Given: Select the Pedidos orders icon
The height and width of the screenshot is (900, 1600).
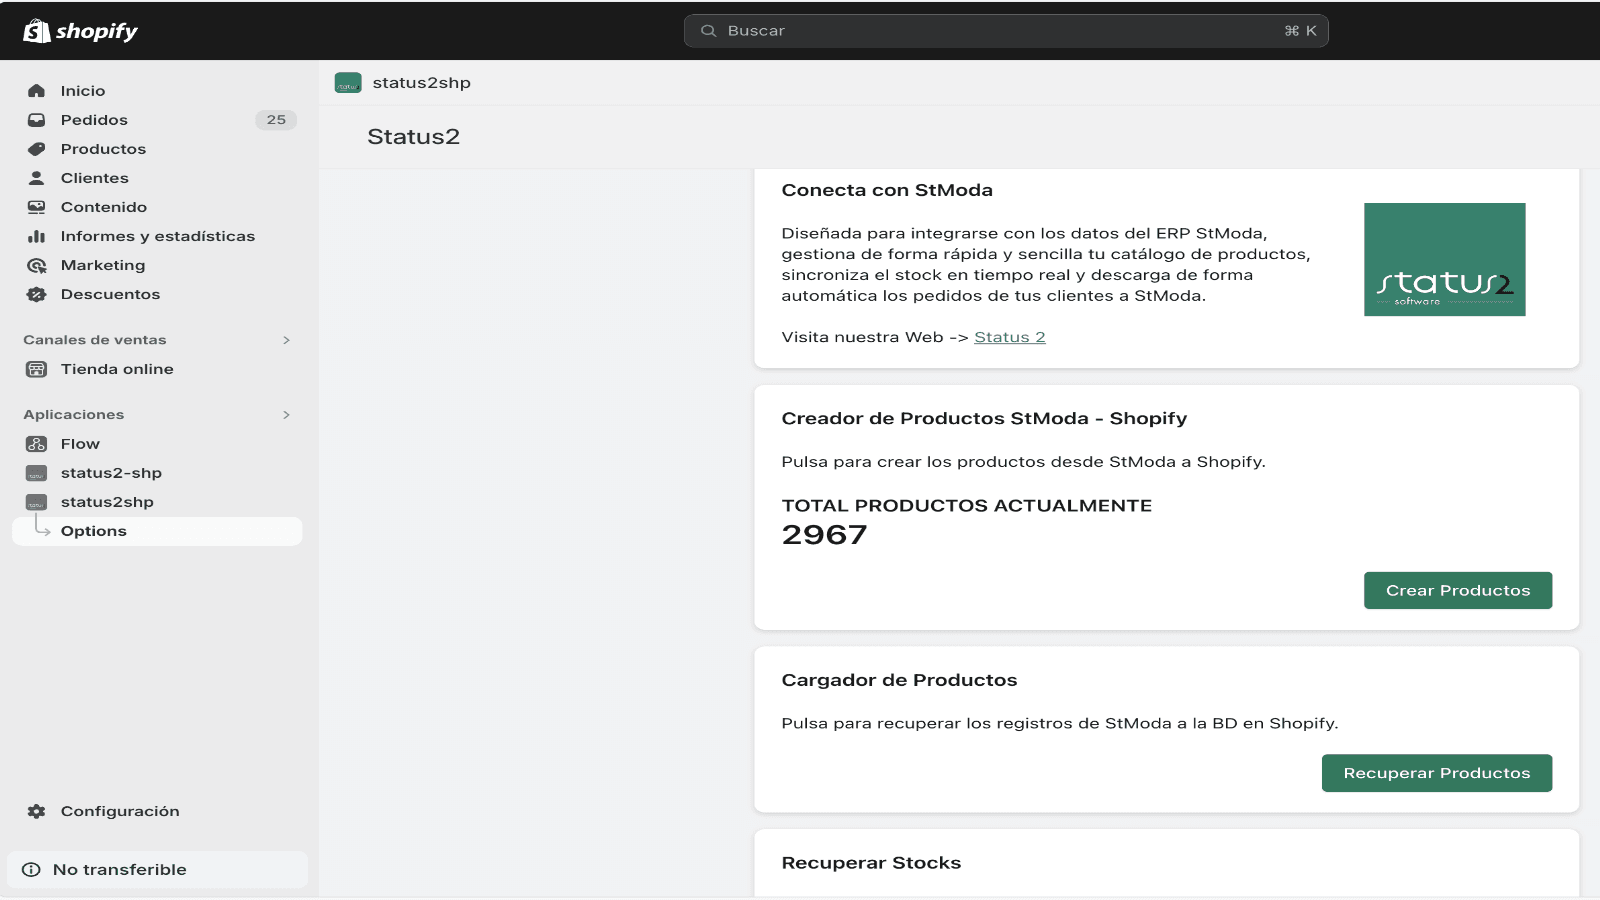Looking at the screenshot, I should pos(37,119).
